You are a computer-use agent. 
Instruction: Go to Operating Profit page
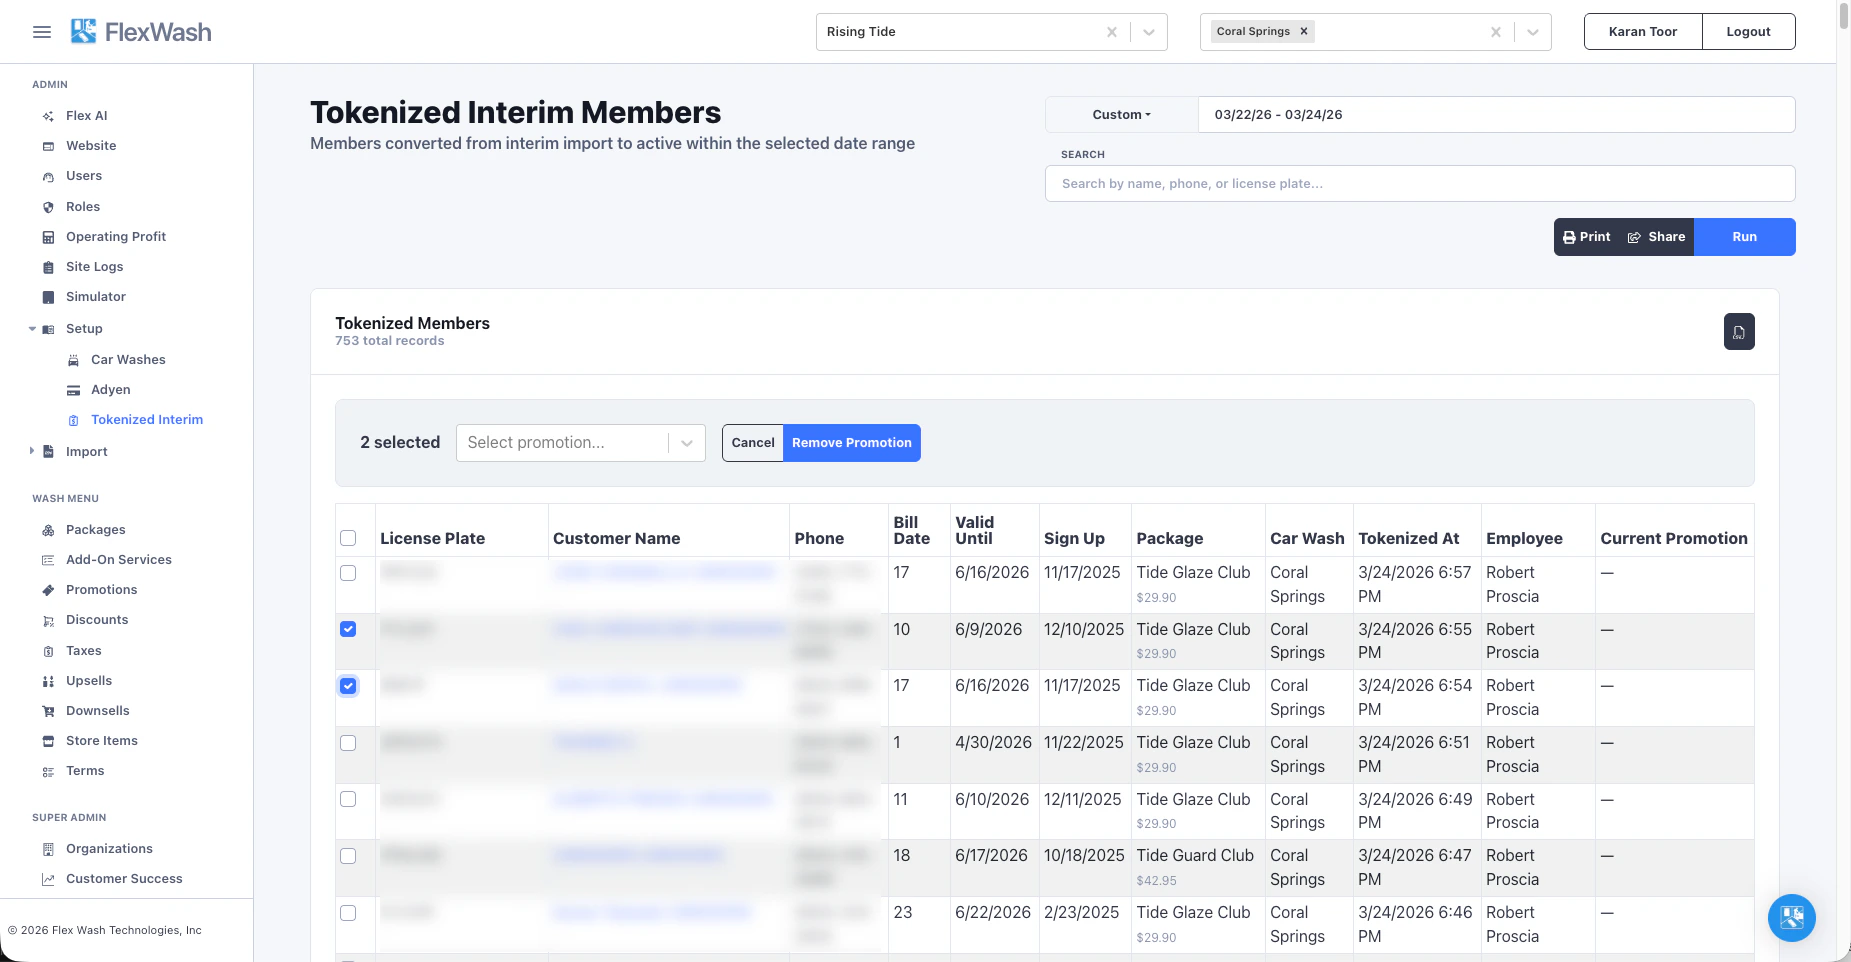pos(116,237)
